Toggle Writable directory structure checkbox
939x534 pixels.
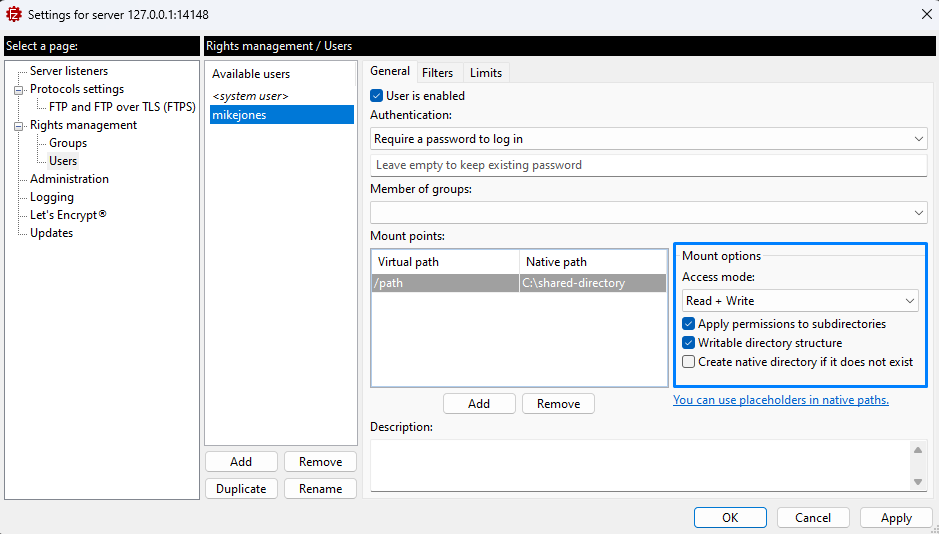pos(689,343)
